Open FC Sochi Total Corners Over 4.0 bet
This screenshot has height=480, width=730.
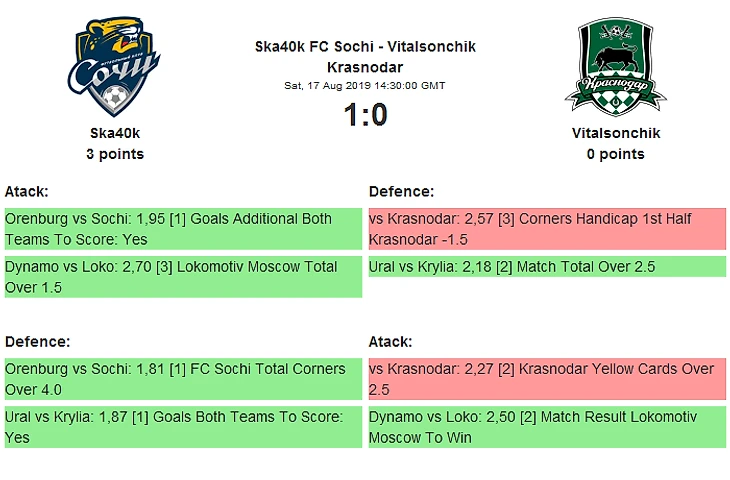183,379
